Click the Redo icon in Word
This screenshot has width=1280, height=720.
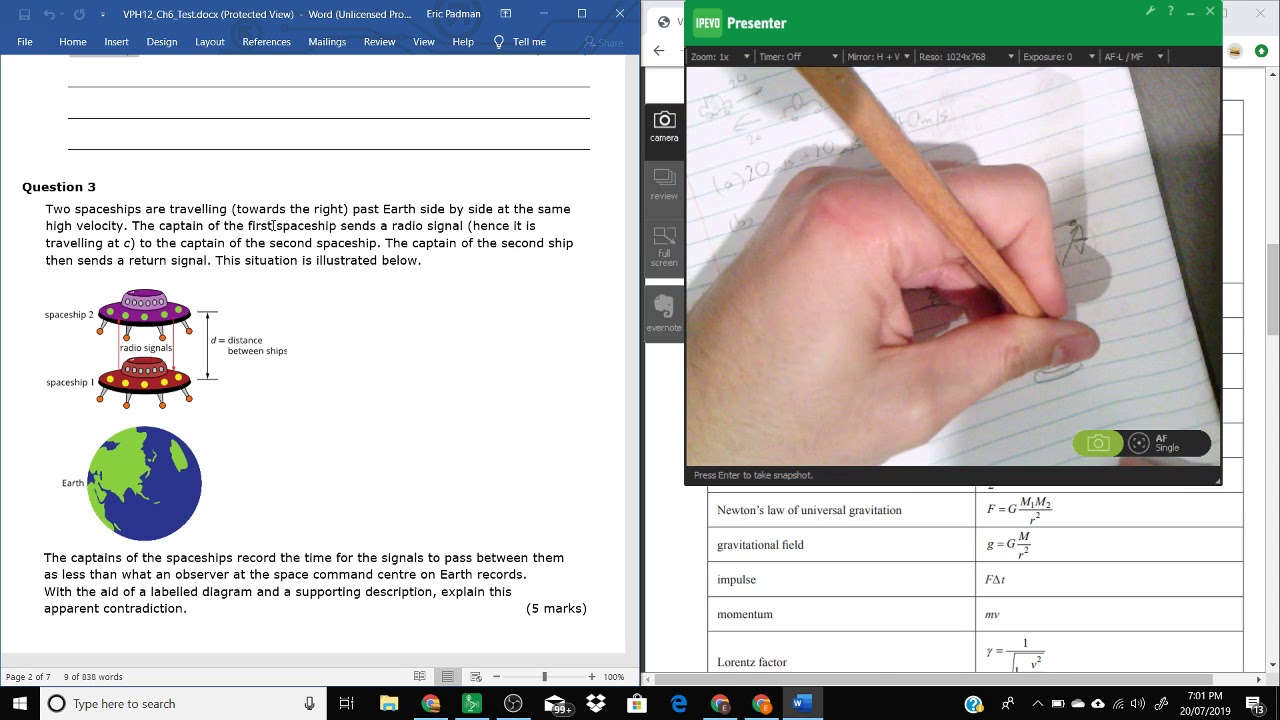(78, 14)
